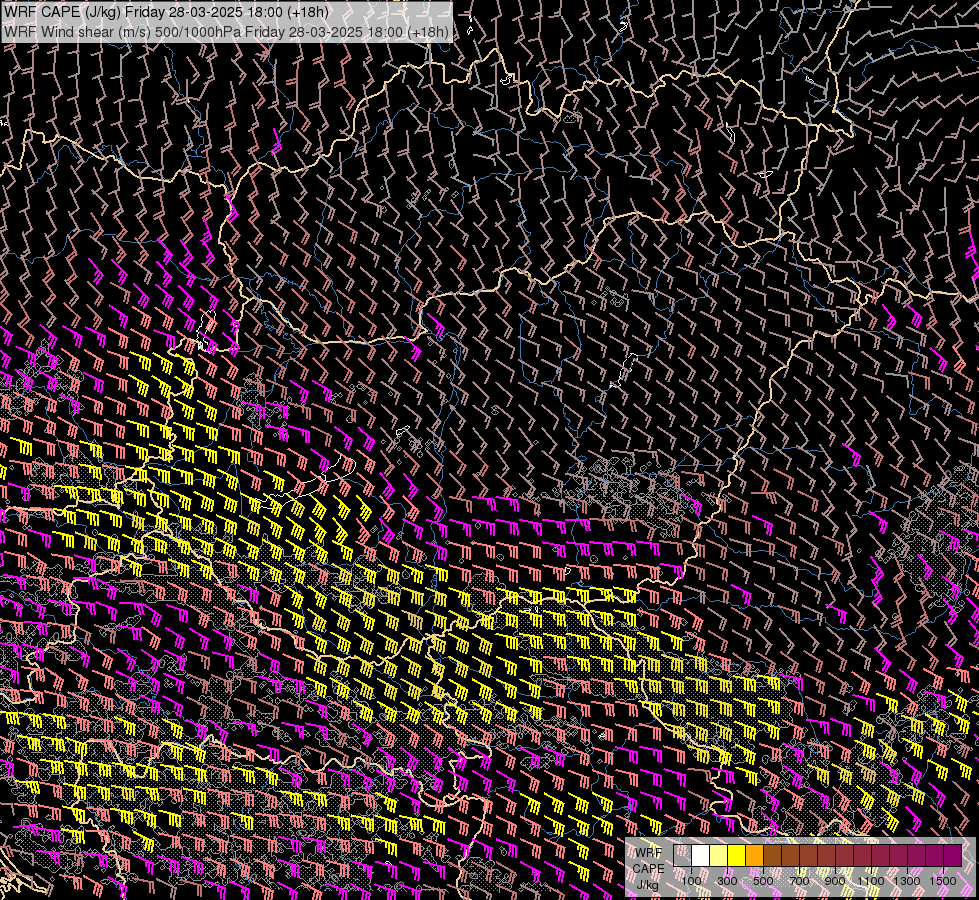Select the orange CAPE legend swatch

[x=754, y=855]
